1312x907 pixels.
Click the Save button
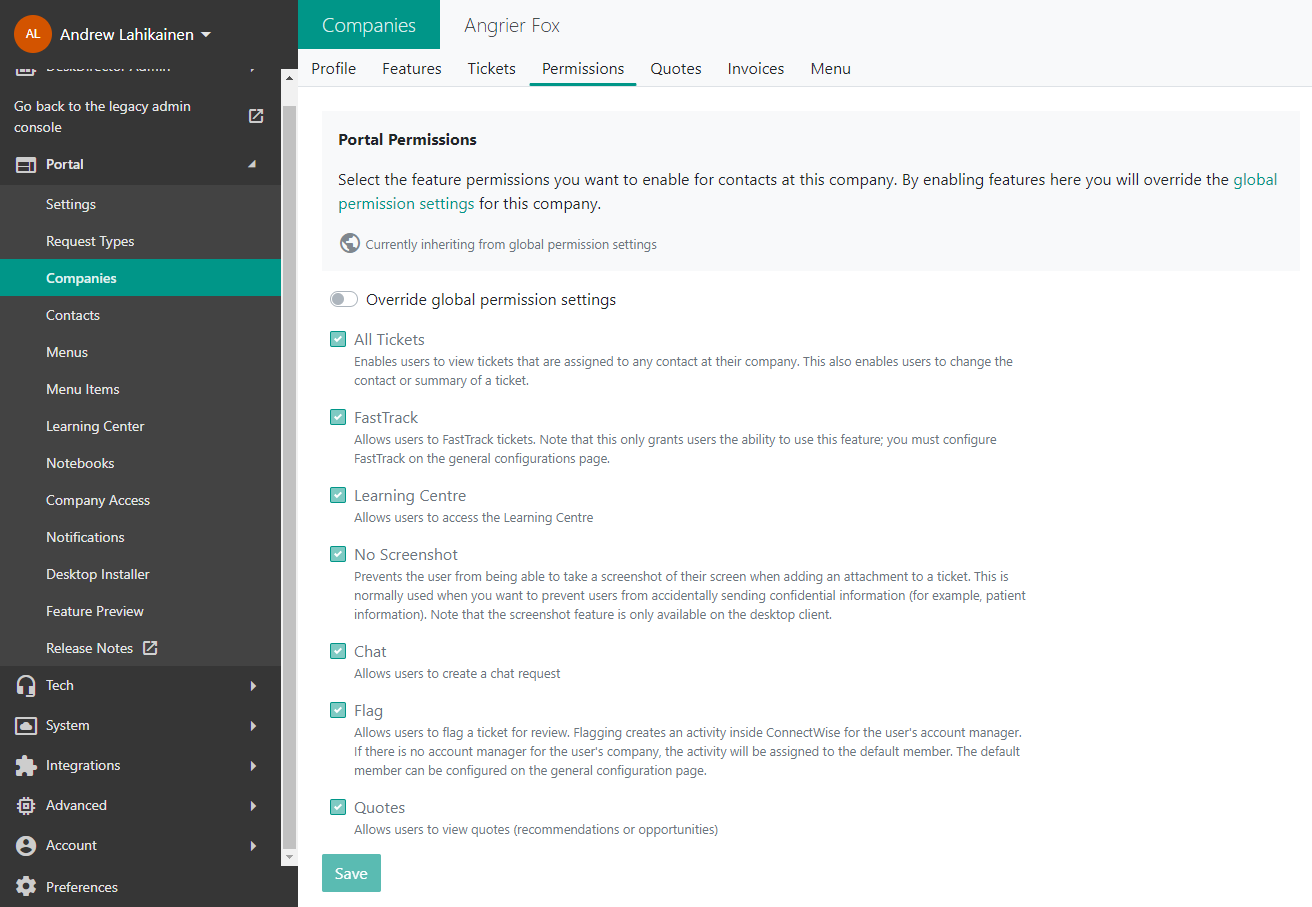pyautogui.click(x=351, y=873)
